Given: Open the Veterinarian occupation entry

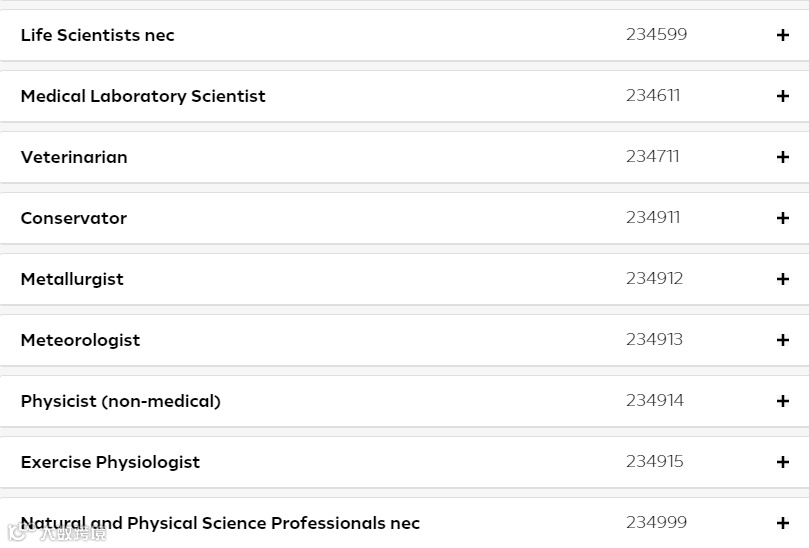Looking at the screenshot, I should coord(74,157).
